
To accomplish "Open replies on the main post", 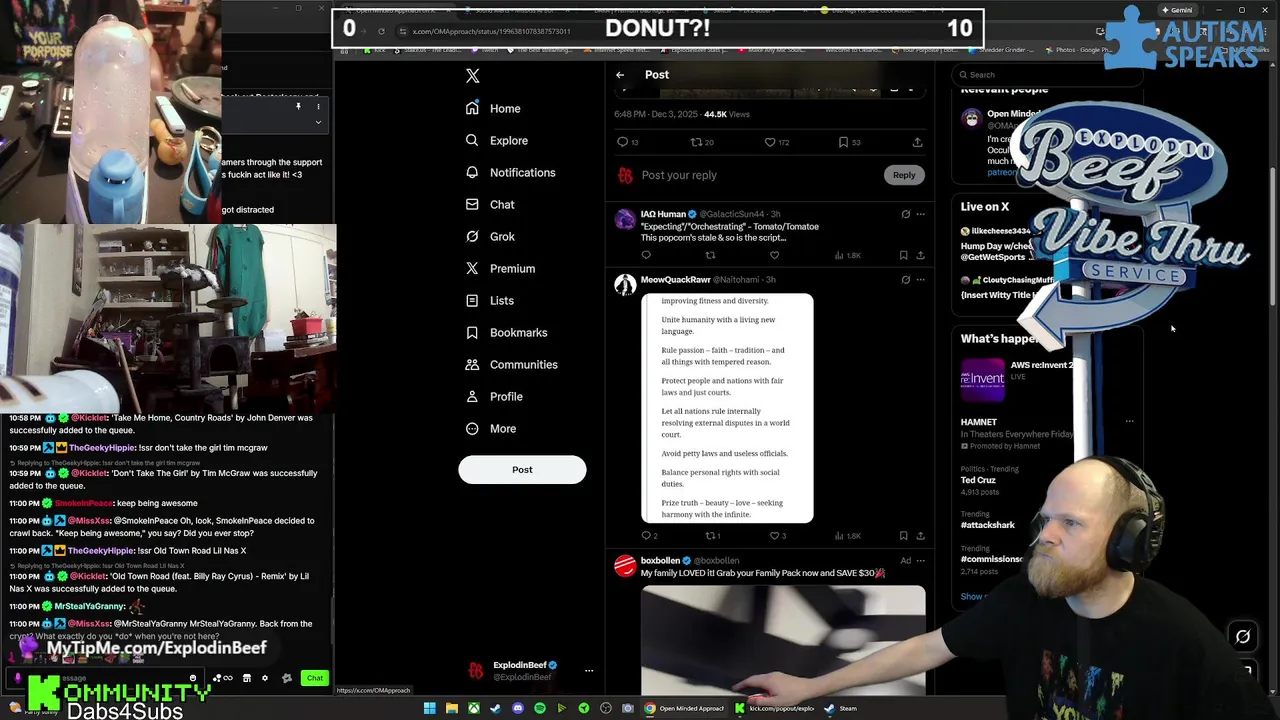I will coord(627,142).
